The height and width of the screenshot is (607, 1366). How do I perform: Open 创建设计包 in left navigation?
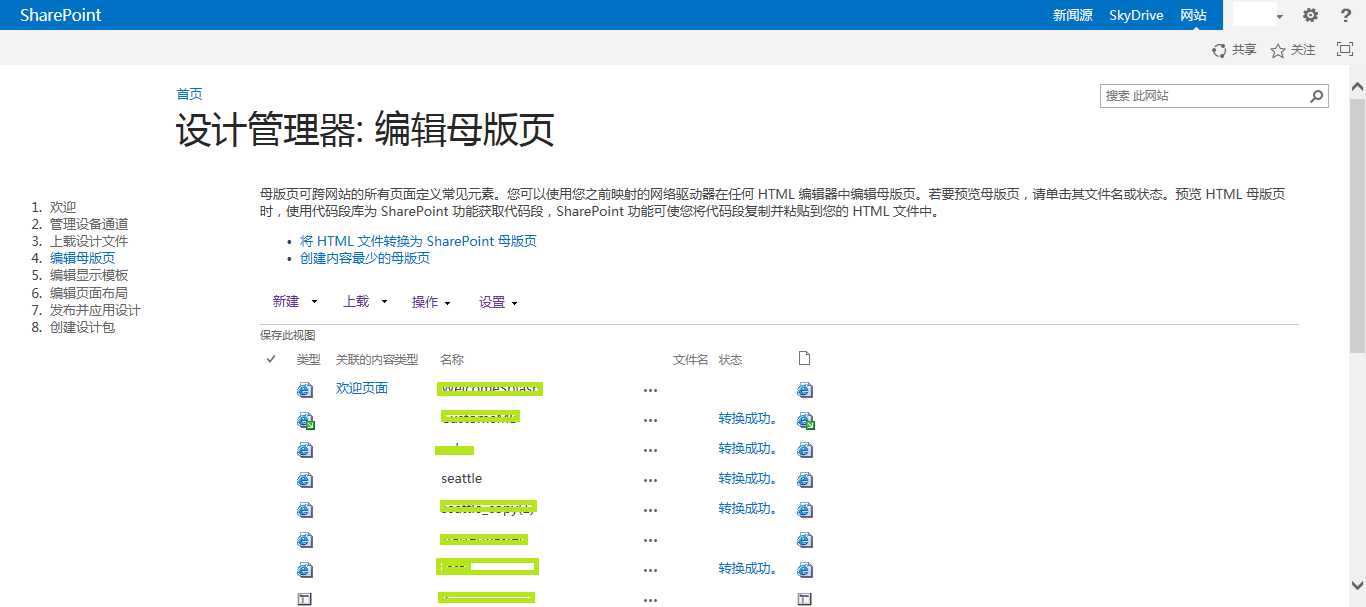click(x=82, y=327)
